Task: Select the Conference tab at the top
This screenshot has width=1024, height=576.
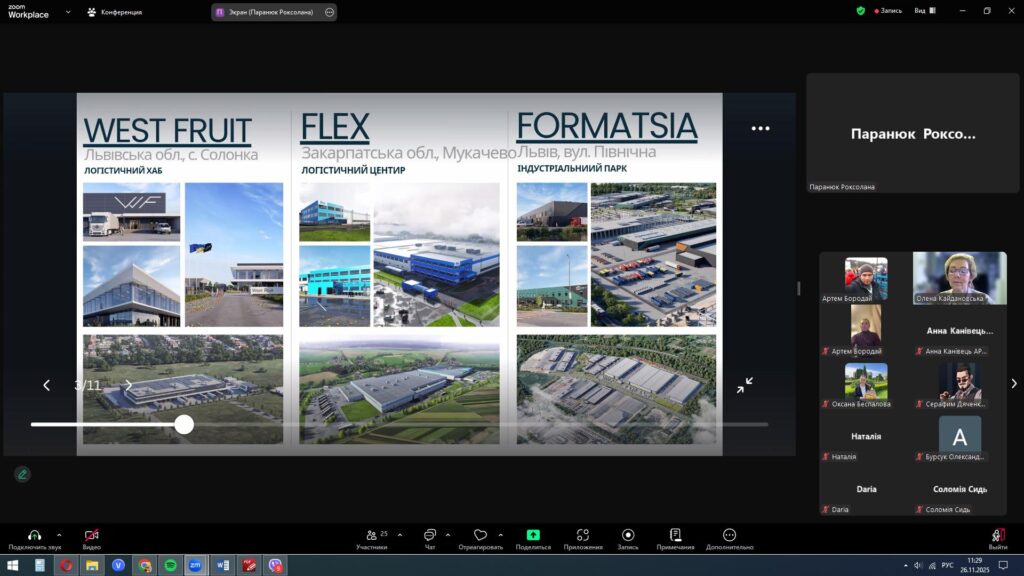Action: click(x=115, y=12)
